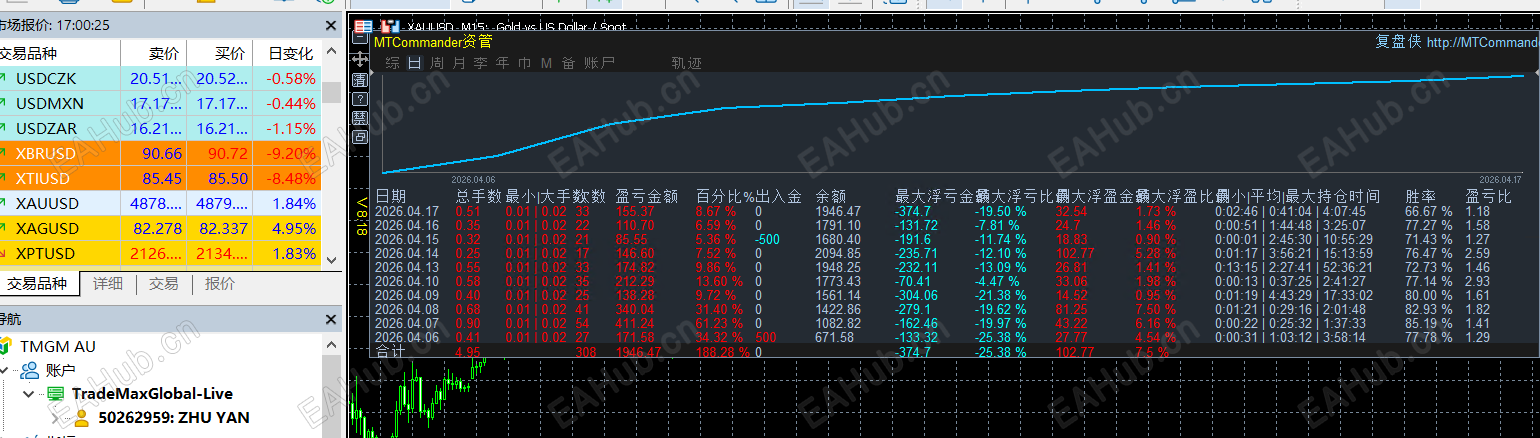Switch to the 季 quarterly tab

click(x=481, y=62)
